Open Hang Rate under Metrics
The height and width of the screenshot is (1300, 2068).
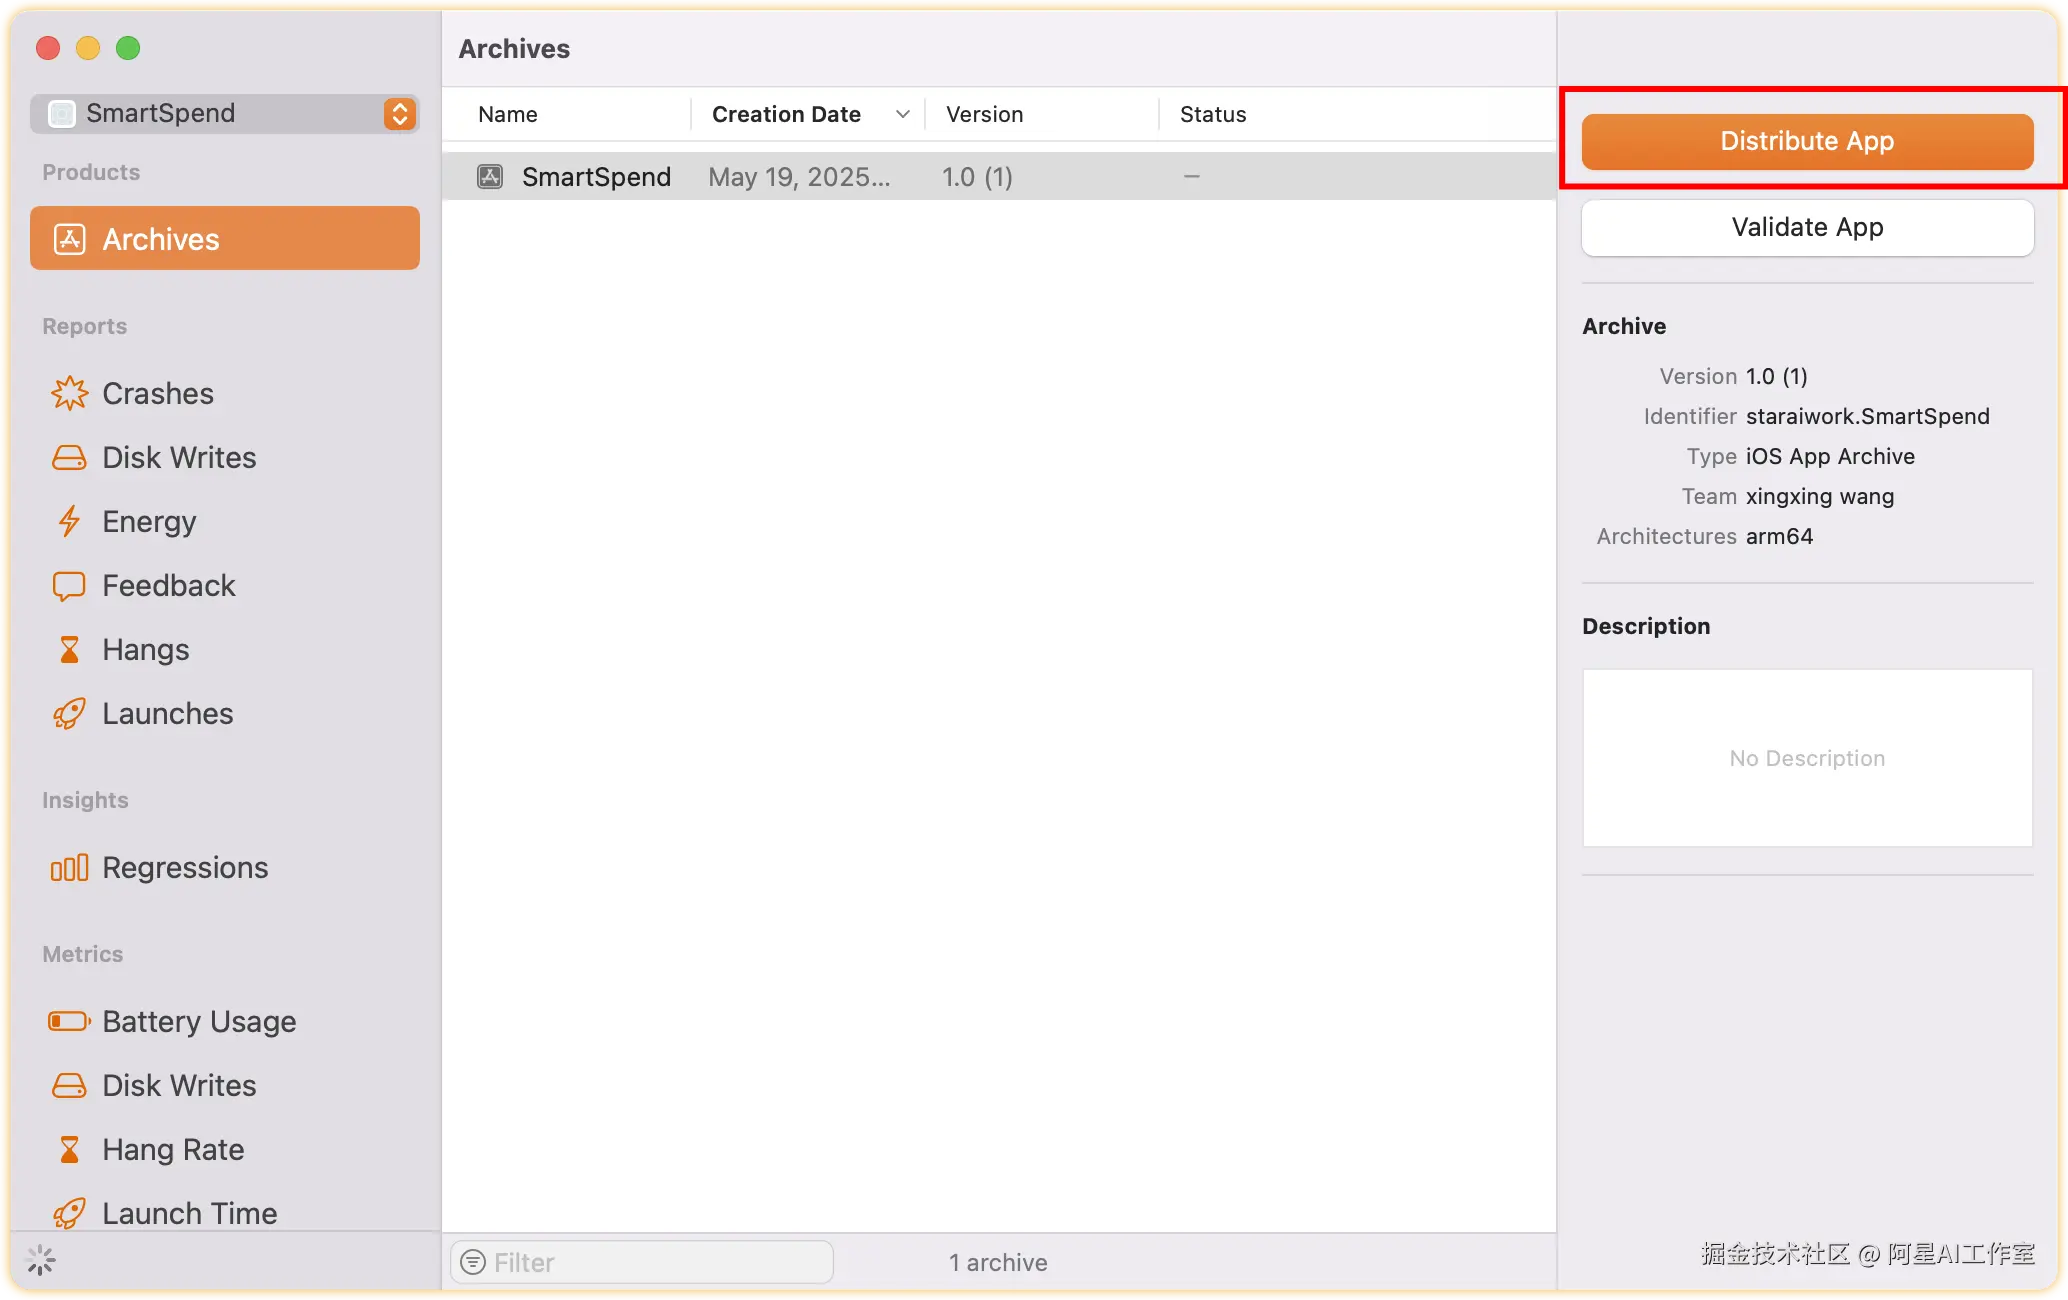173,1150
